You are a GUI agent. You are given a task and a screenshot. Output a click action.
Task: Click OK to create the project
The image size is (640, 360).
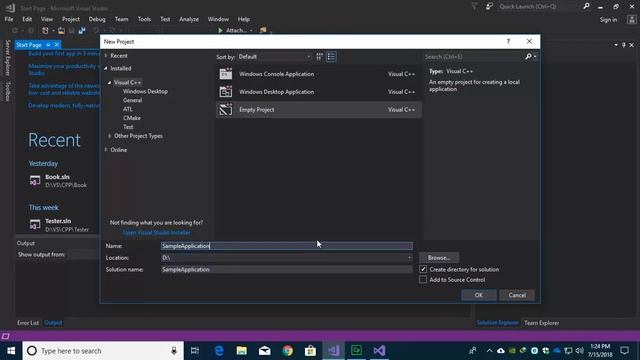click(479, 295)
